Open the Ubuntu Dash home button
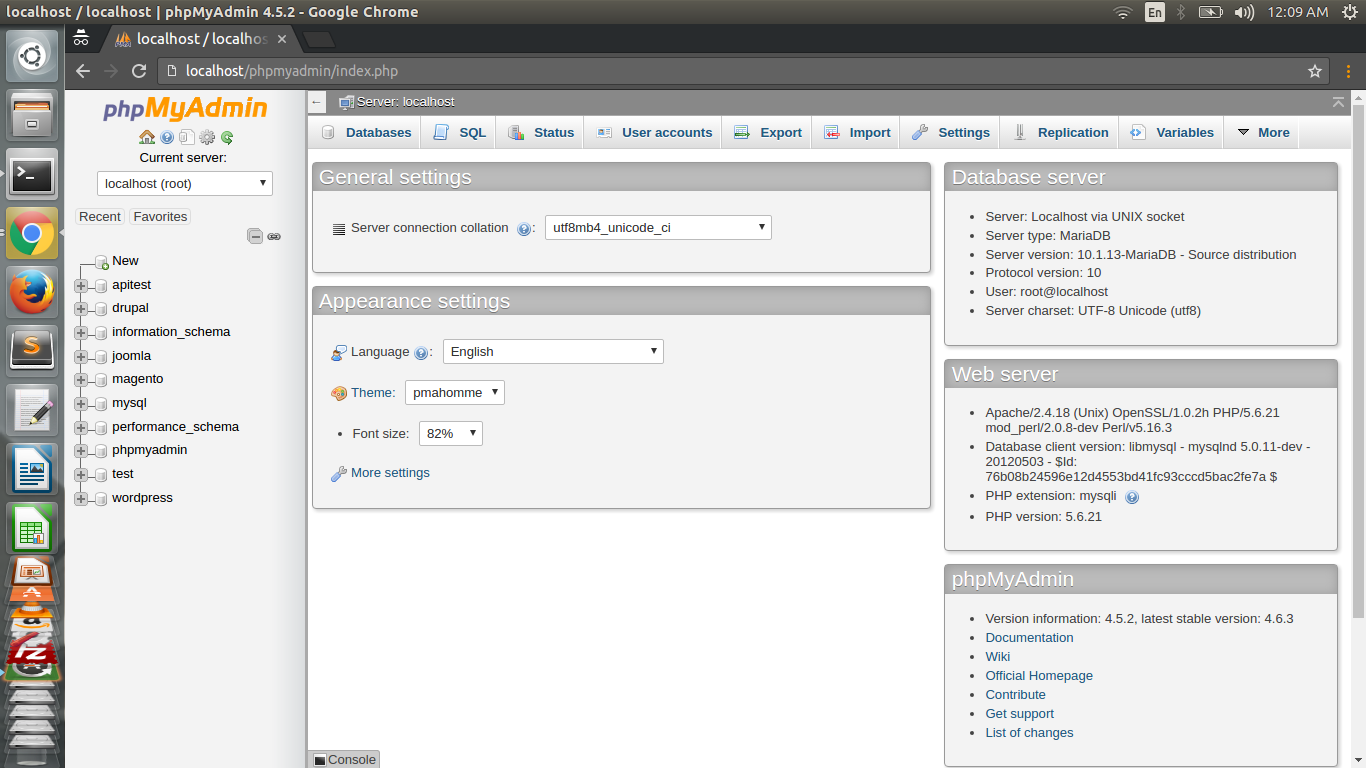 coord(33,57)
